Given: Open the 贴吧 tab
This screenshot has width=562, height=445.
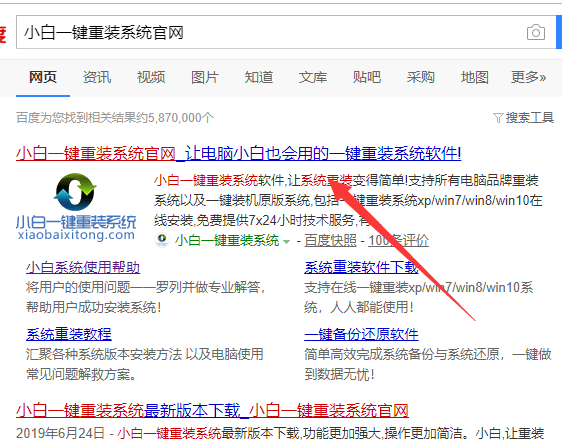Looking at the screenshot, I should [x=367, y=77].
